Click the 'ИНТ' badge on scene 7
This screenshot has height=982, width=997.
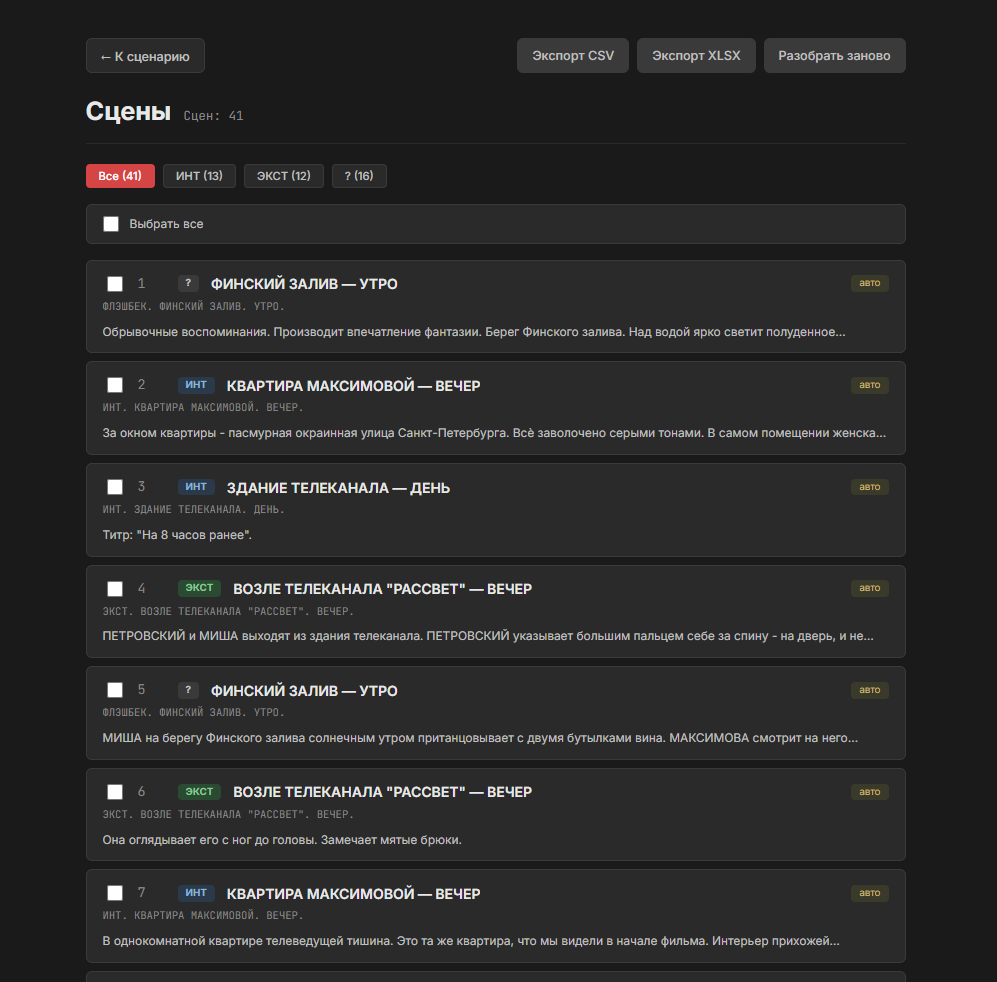tap(196, 892)
